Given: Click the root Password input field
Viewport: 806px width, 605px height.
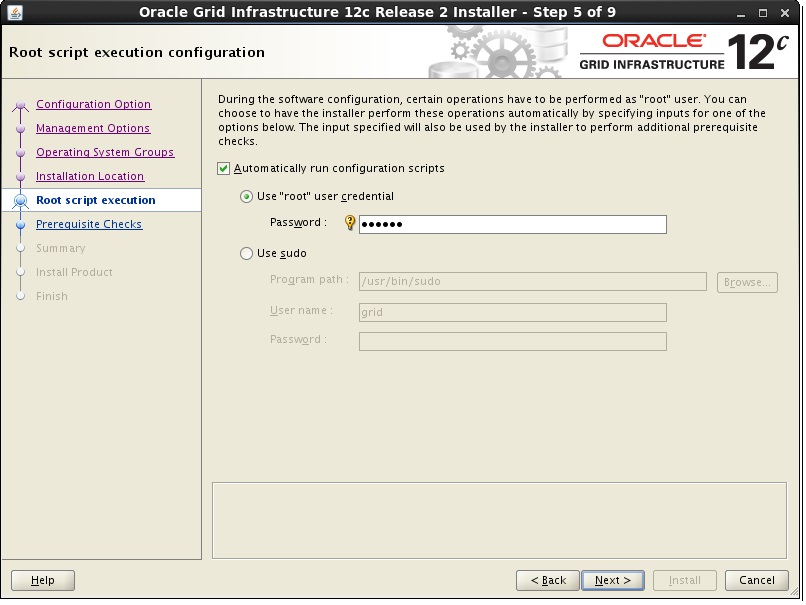Looking at the screenshot, I should point(512,225).
